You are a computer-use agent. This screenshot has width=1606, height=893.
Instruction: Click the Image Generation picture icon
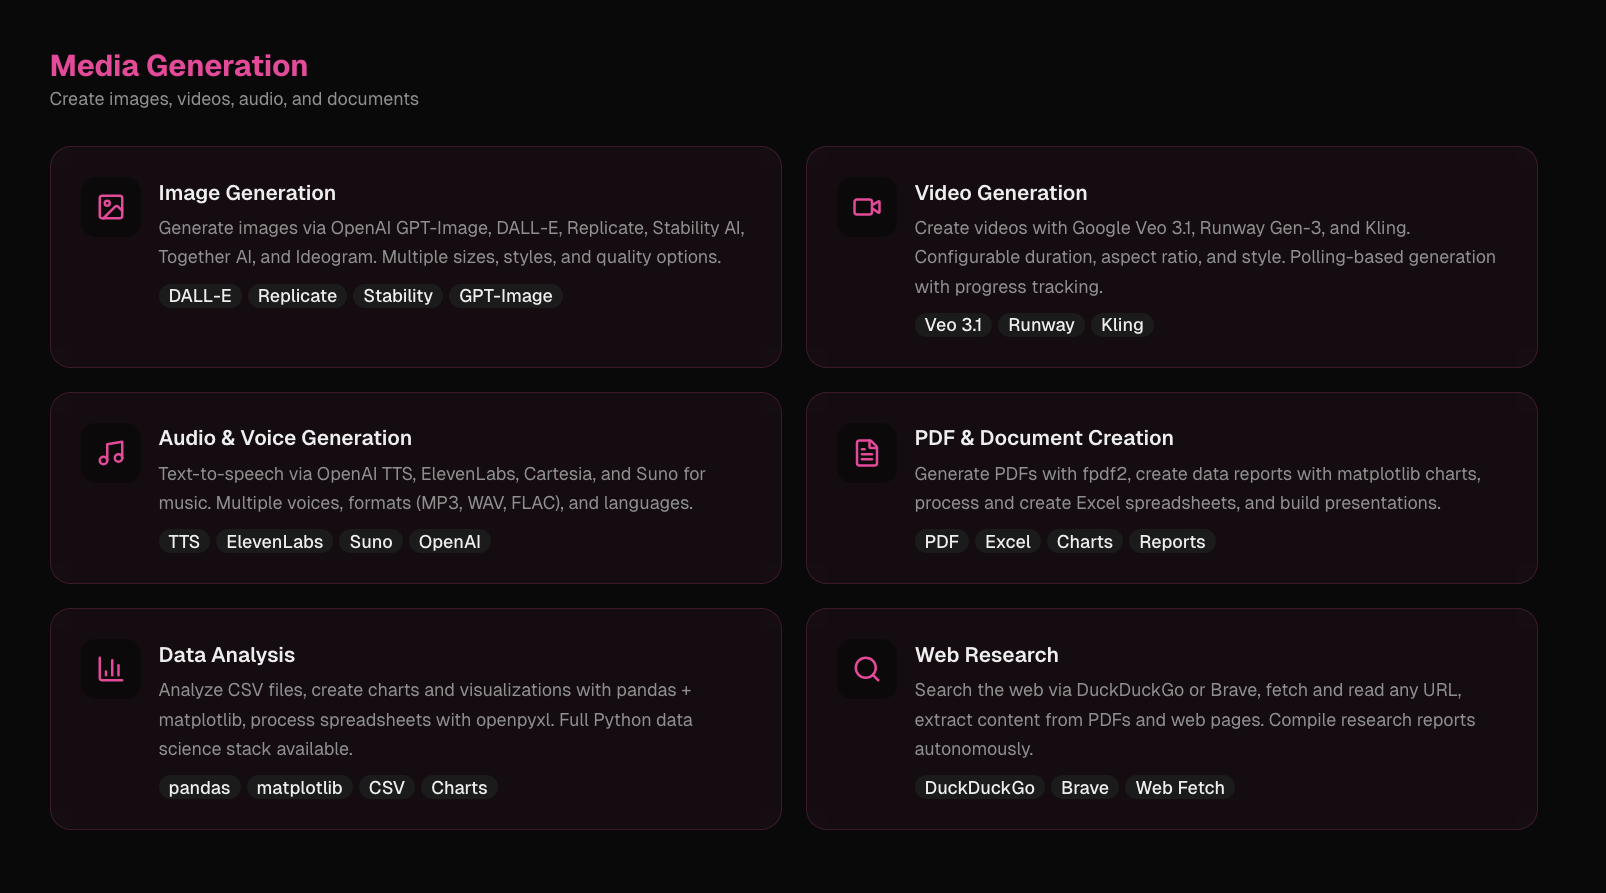pos(111,207)
